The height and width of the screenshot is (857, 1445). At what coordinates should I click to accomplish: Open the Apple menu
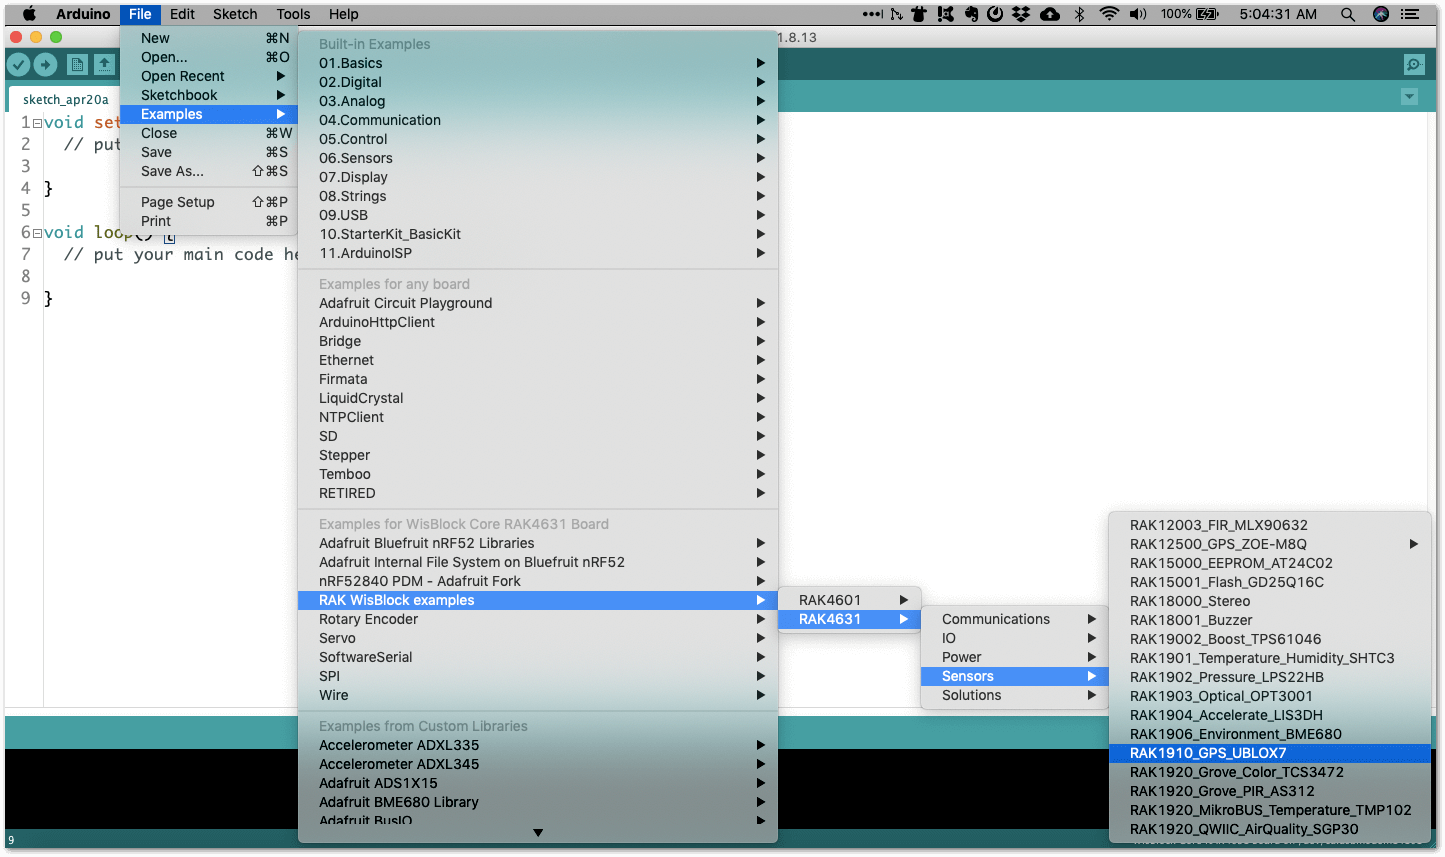[x=29, y=14]
